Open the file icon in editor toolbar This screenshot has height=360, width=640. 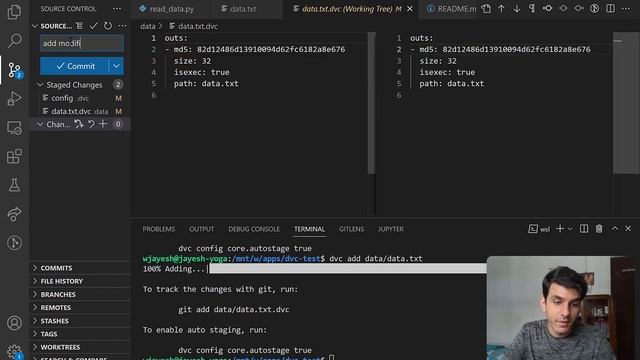[486, 9]
